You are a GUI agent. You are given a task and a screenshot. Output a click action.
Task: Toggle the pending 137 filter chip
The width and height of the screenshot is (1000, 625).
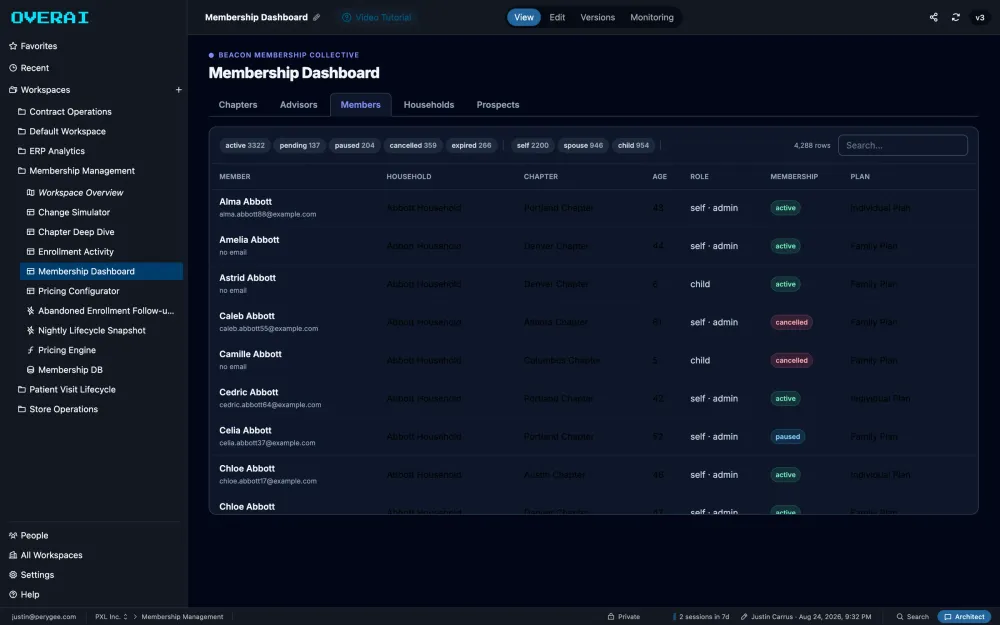(300, 145)
